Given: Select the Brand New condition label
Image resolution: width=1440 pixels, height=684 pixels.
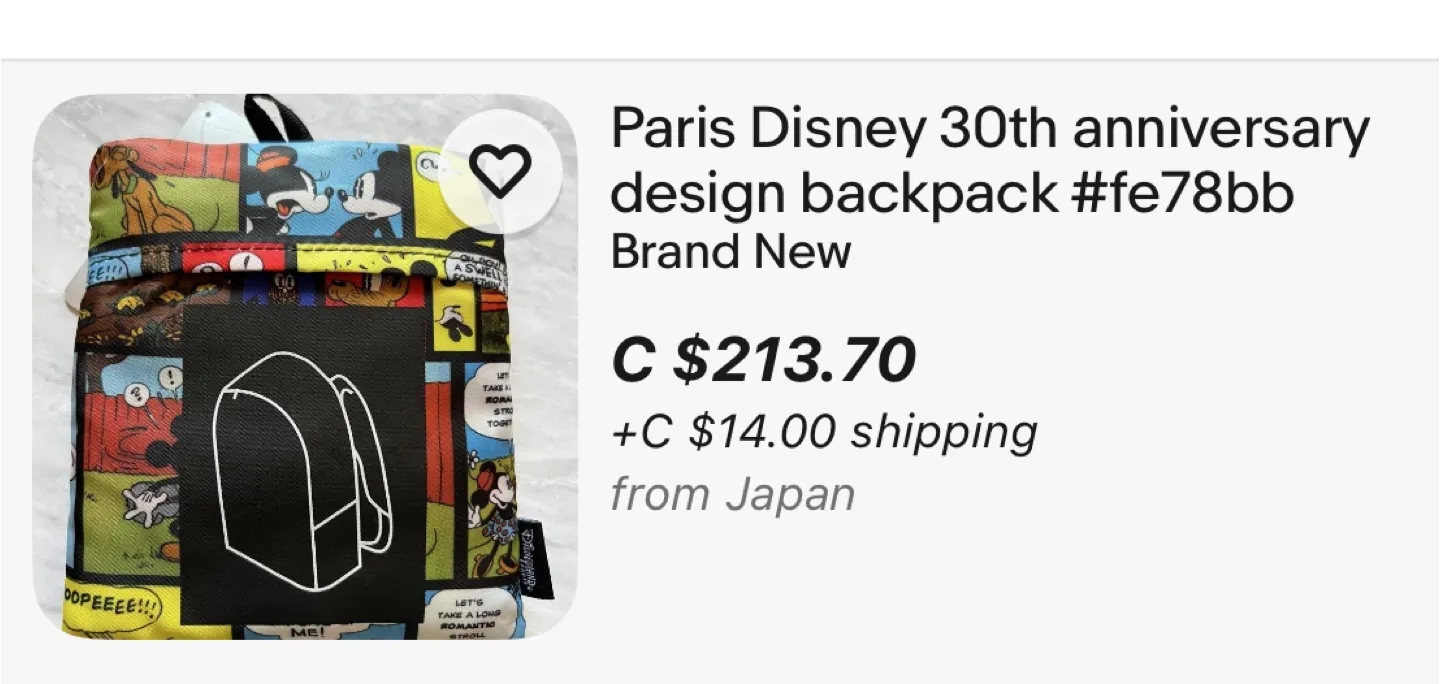Looking at the screenshot, I should coord(730,251).
